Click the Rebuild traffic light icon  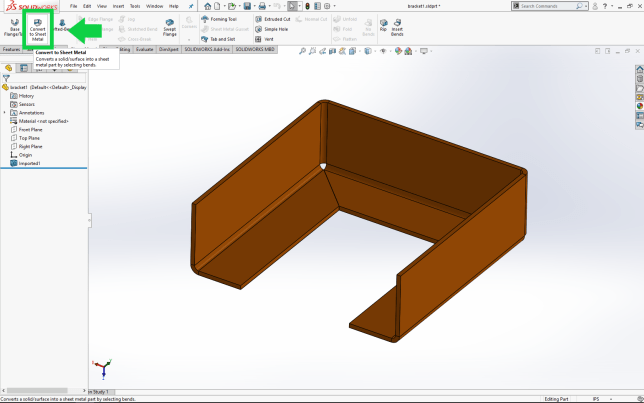[307, 6]
